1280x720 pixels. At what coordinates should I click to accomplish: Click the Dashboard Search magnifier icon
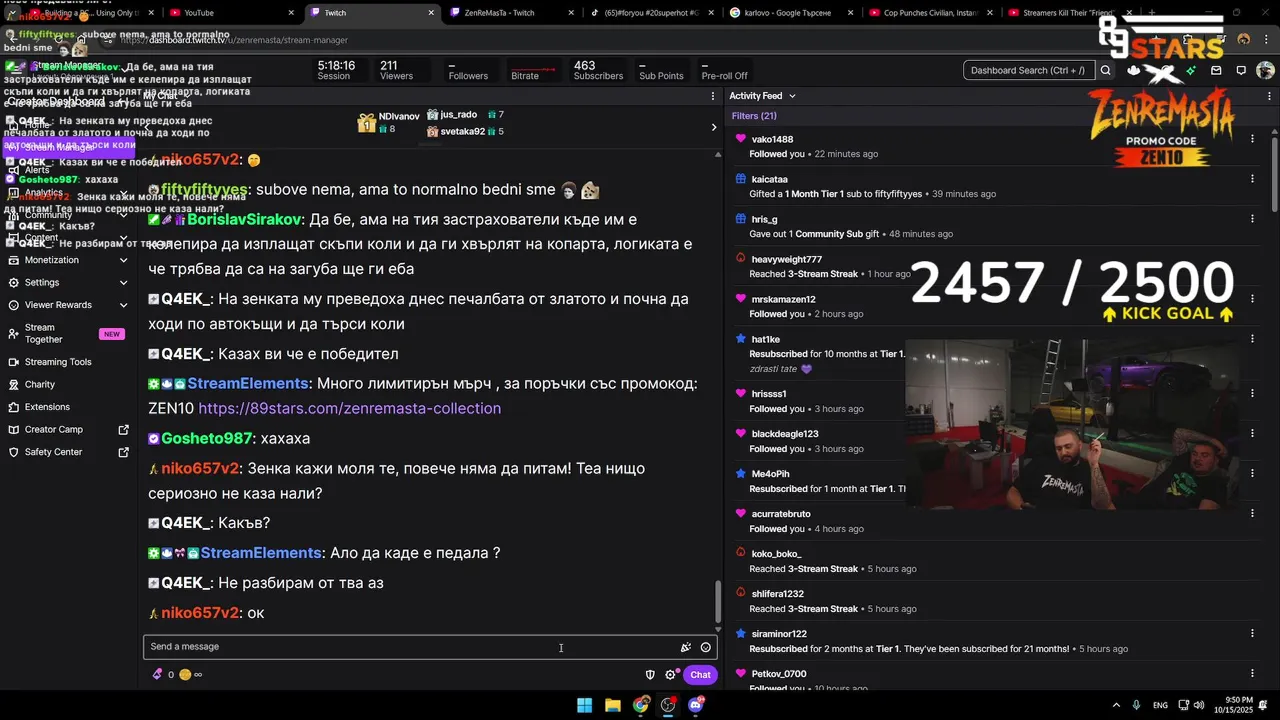1105,71
